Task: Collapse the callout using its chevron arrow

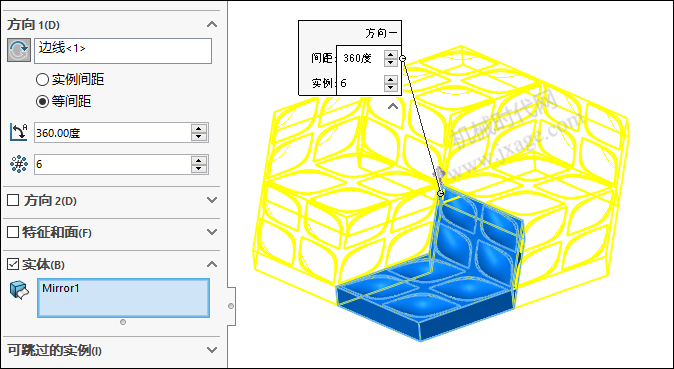Action: click(x=393, y=106)
